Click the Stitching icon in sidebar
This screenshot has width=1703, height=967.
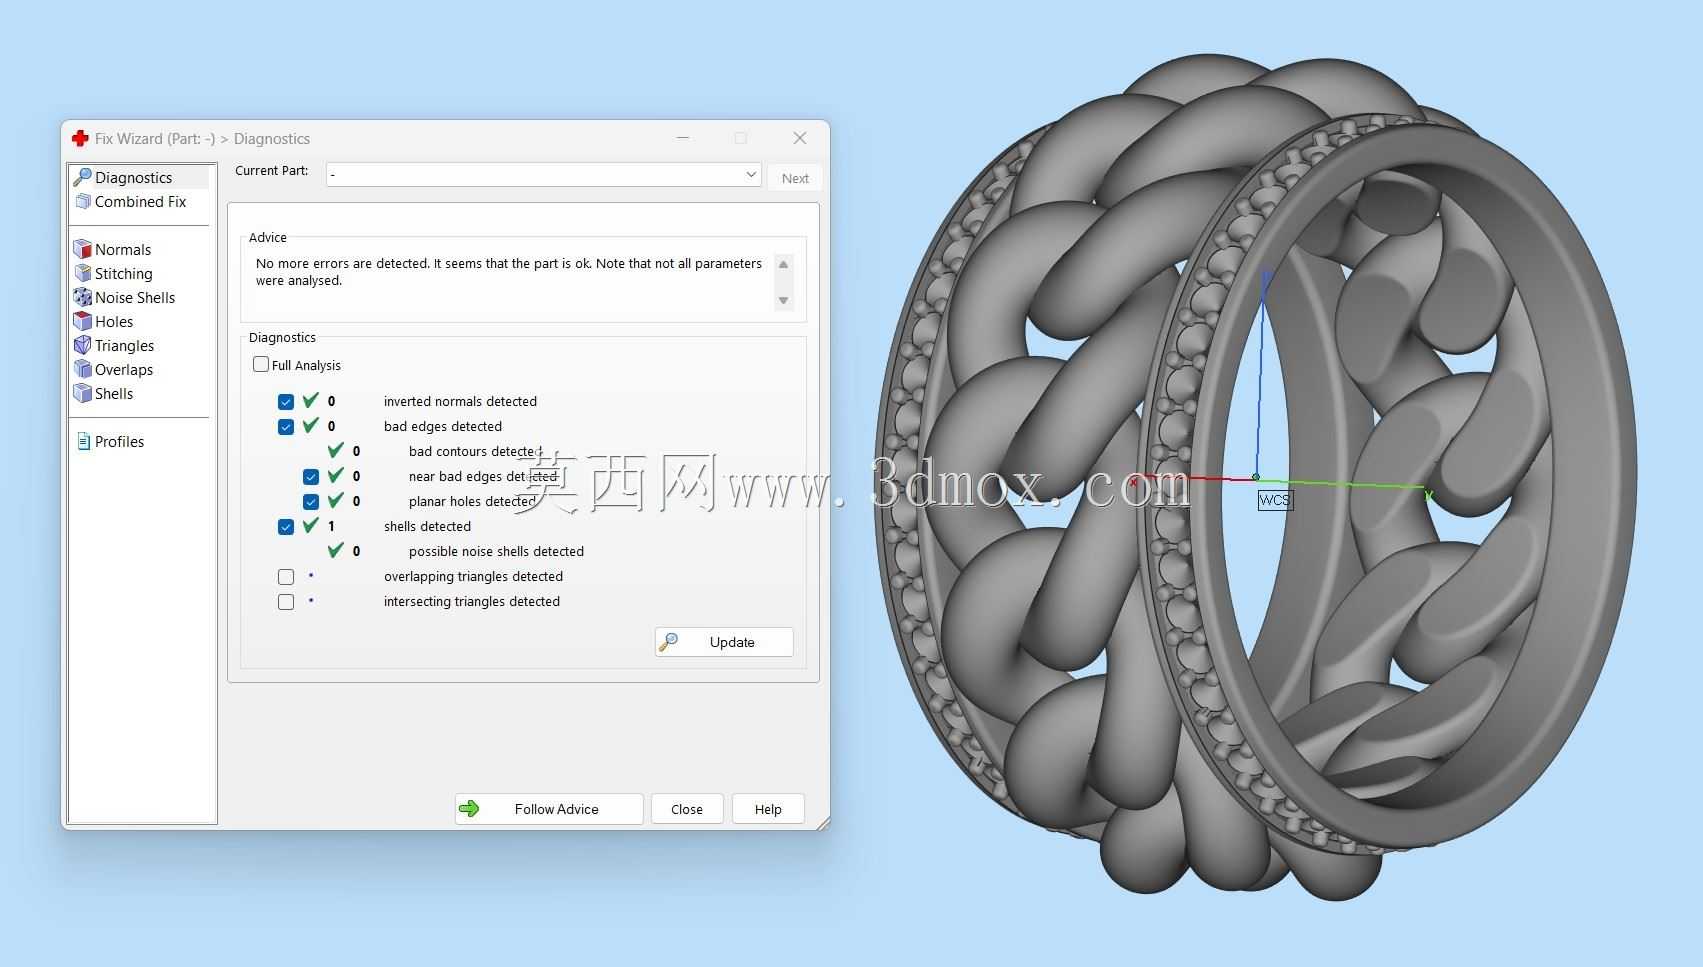click(83, 273)
